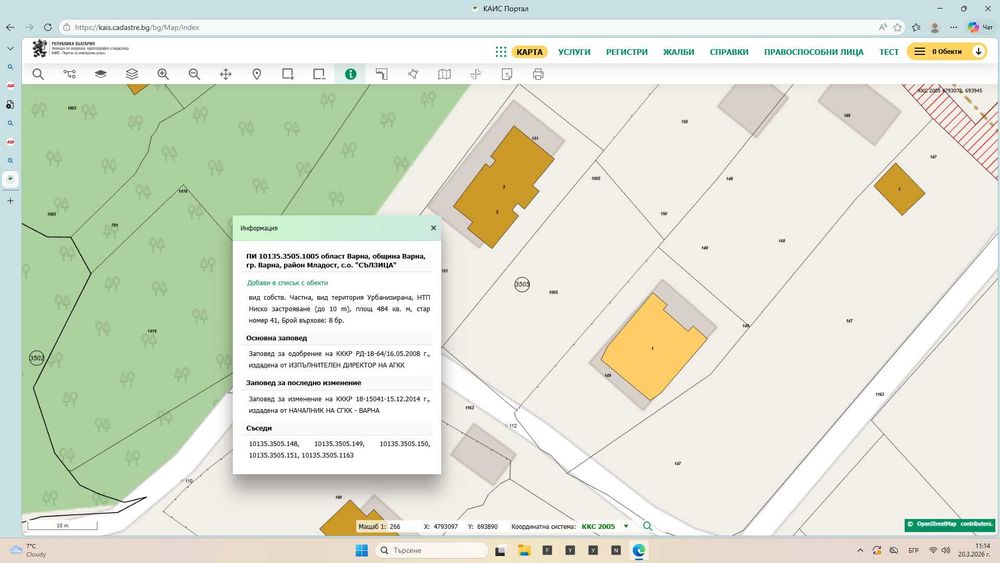Viewport: 1000px width, 563px height.
Task: Activate the pan map arrows tool
Action: pyautogui.click(x=226, y=74)
